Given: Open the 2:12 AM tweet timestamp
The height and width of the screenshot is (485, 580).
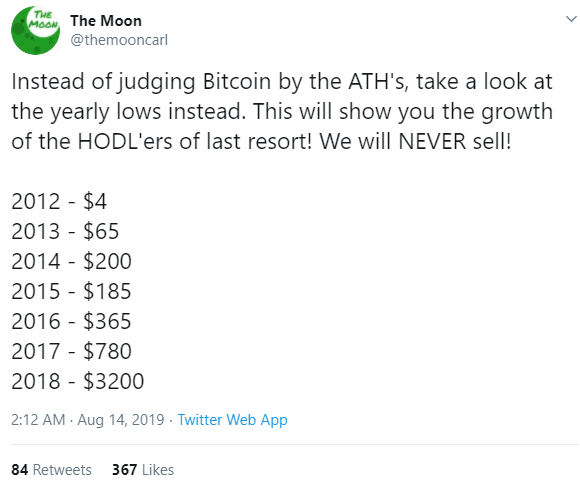Looking at the screenshot, I should [38, 420].
